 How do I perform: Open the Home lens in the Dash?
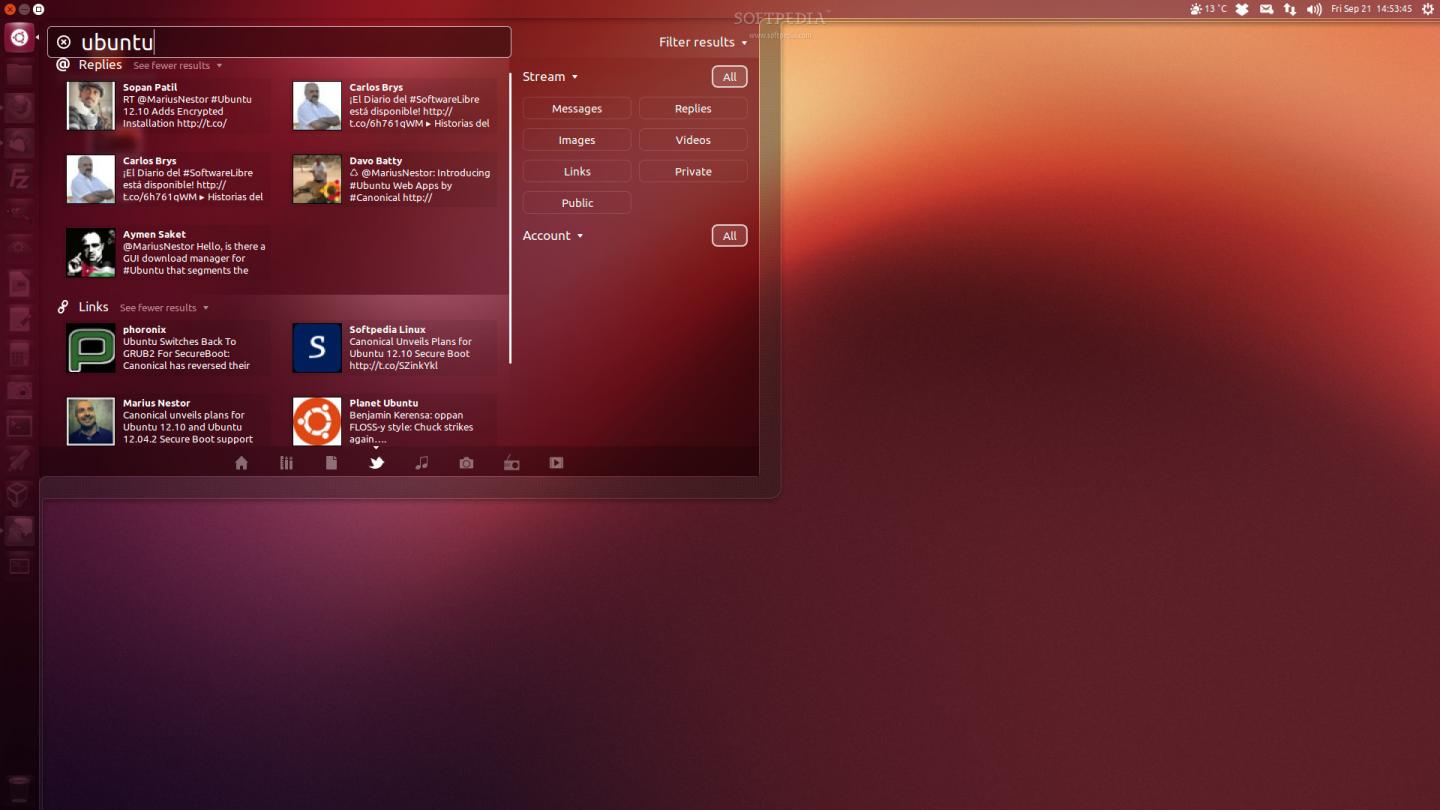[x=241, y=463]
